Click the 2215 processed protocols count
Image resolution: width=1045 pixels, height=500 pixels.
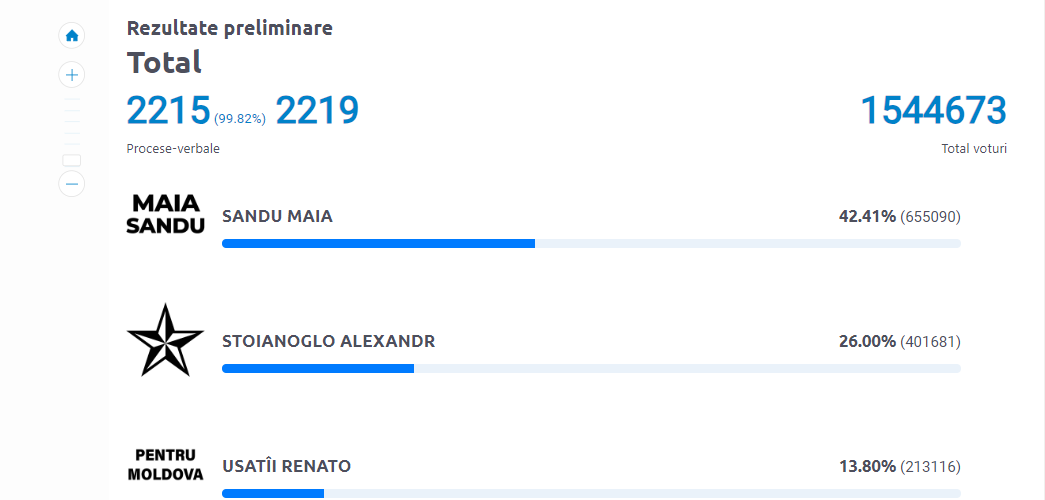(168, 111)
